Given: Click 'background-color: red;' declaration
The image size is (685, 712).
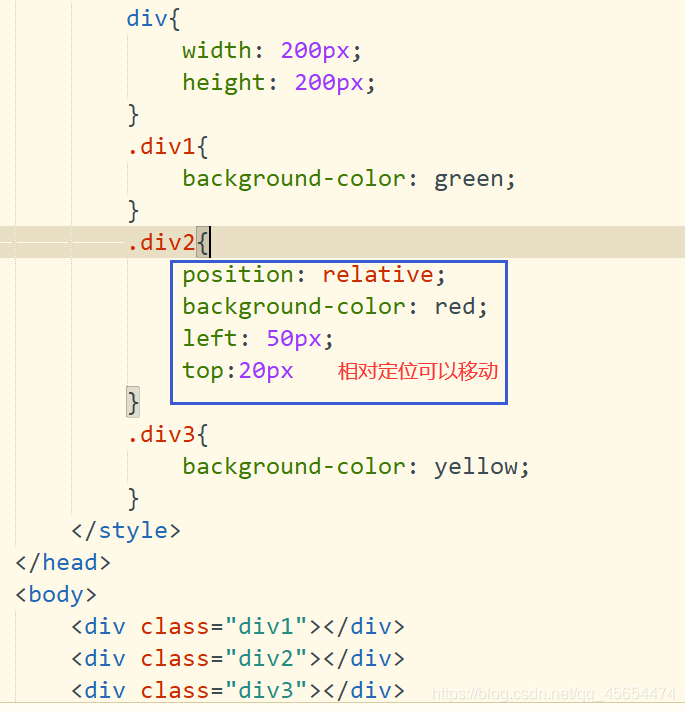Looking at the screenshot, I should 335,307.
